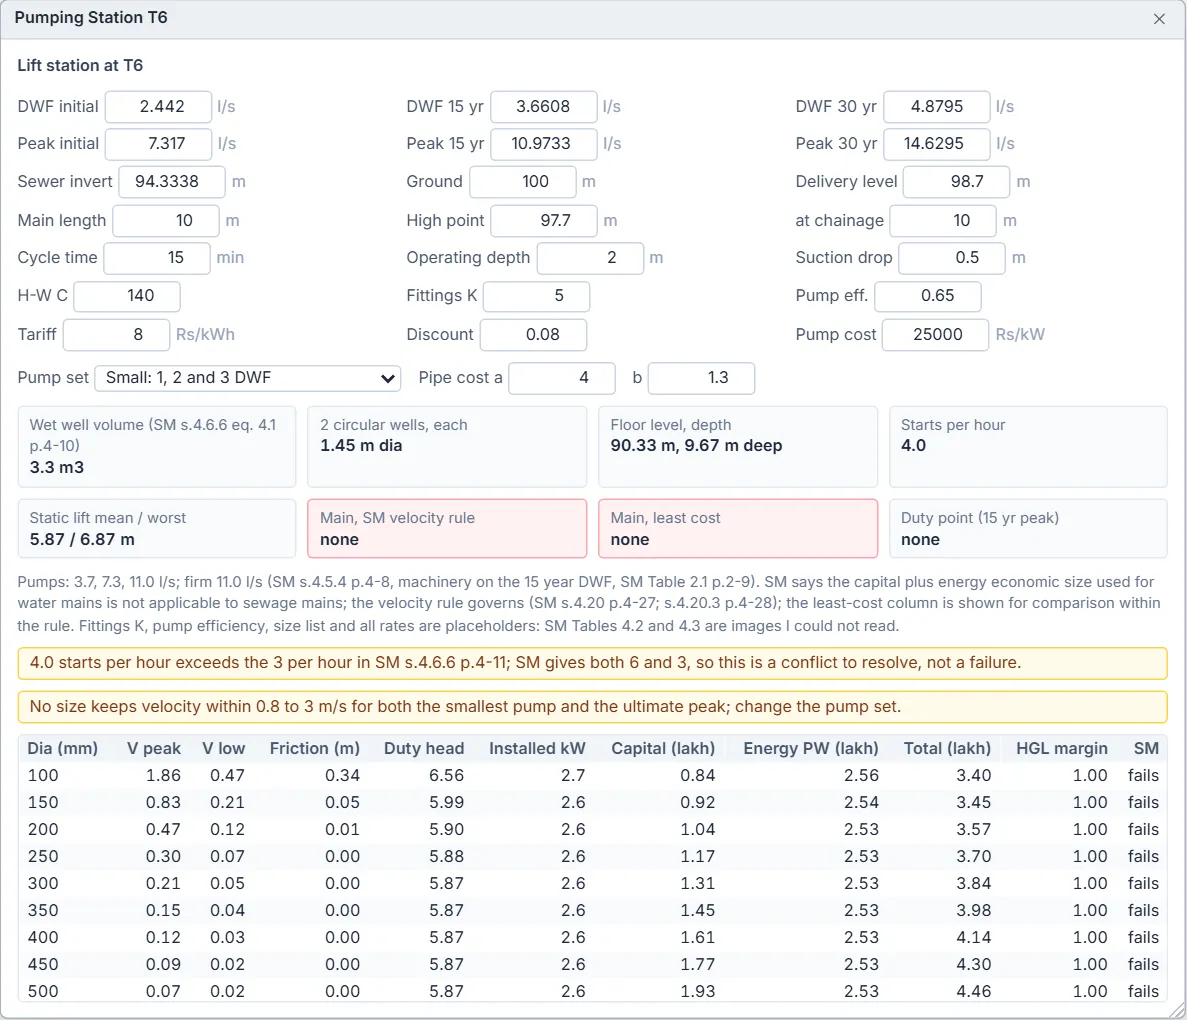
Task: Edit the DWF 15 yr field
Action: click(544, 107)
